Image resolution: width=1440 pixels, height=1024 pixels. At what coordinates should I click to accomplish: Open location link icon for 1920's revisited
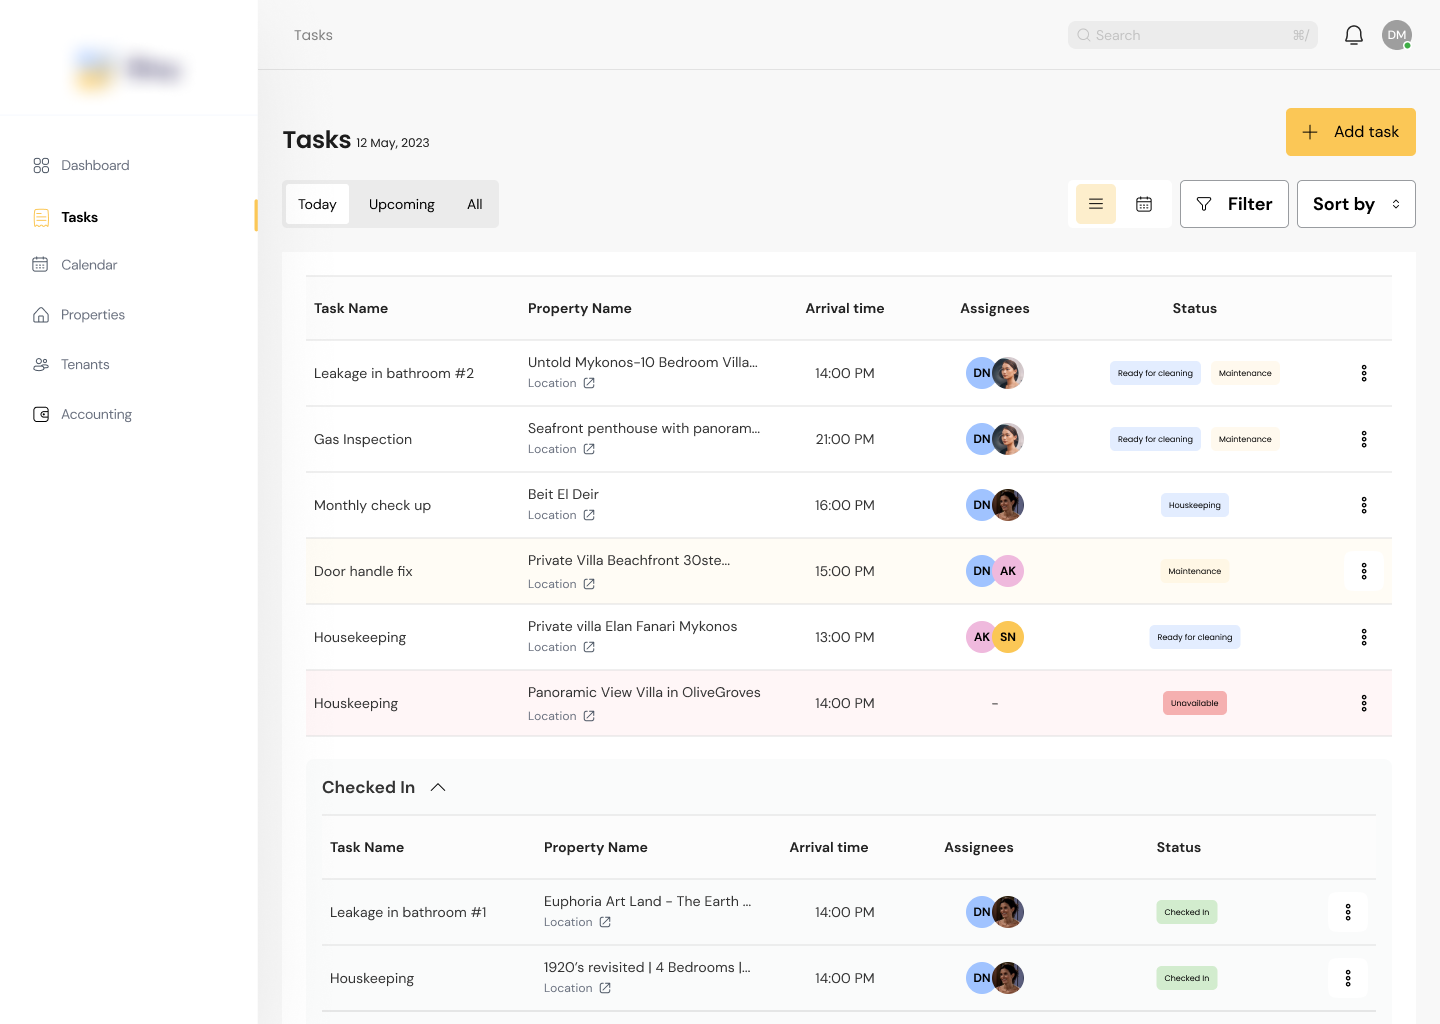click(605, 988)
